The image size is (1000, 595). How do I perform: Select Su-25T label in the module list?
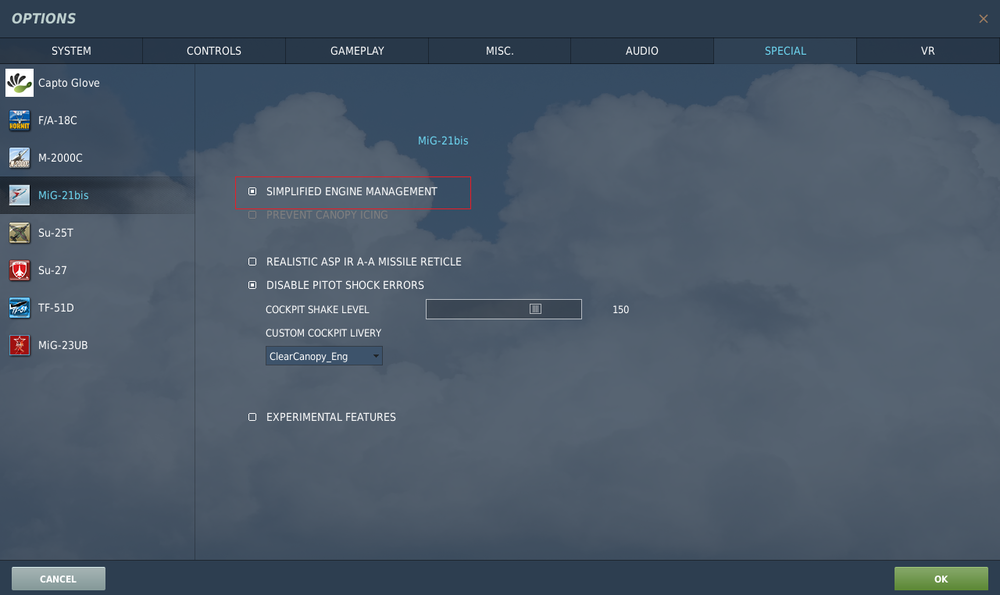point(55,233)
